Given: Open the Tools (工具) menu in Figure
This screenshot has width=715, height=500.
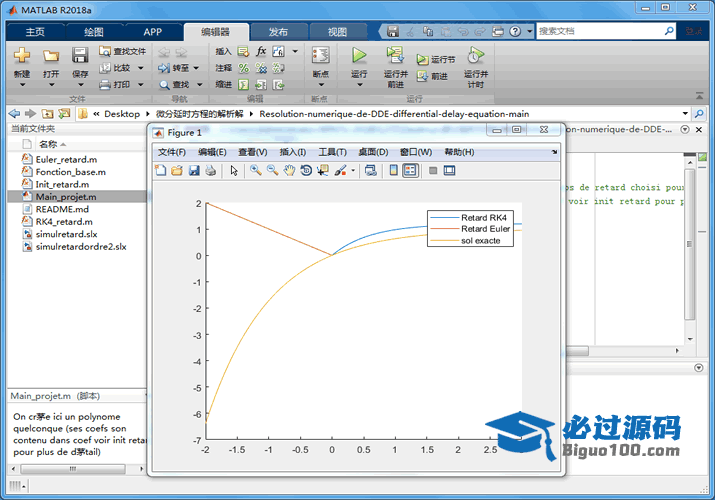Looking at the screenshot, I should pyautogui.click(x=332, y=152).
